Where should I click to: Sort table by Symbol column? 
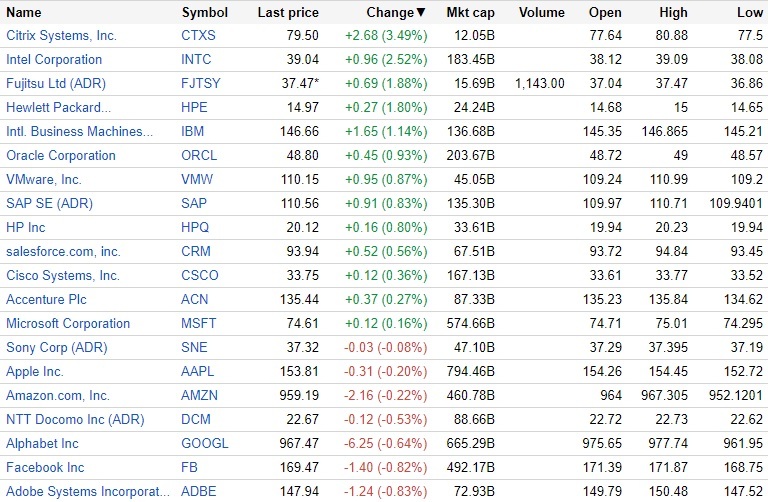tap(205, 13)
